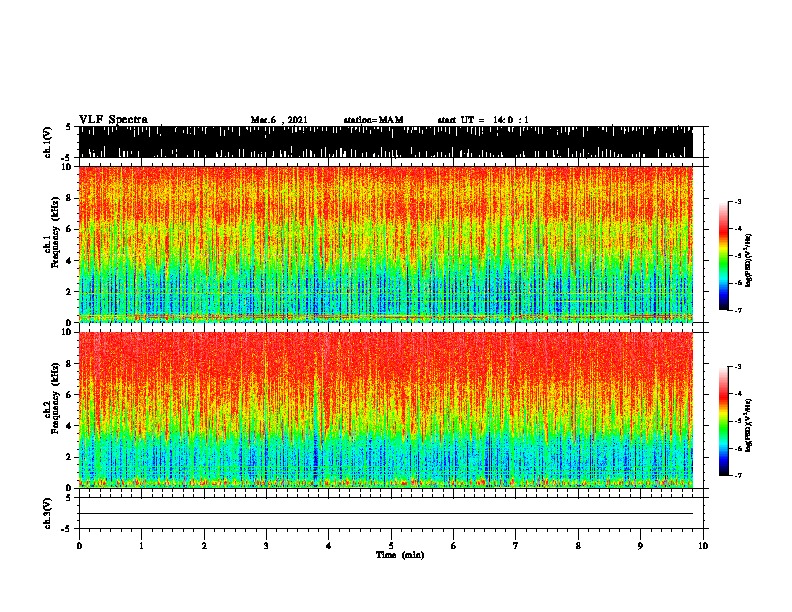Click the "-3" label on ch.2 color bar

(738, 367)
